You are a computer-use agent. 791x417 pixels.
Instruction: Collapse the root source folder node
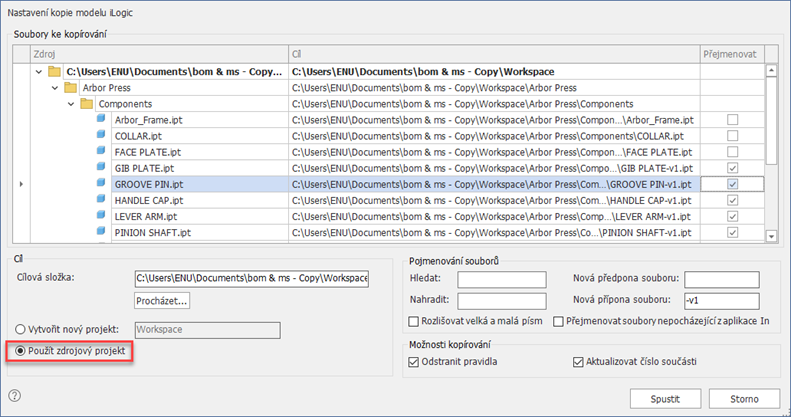pos(38,72)
